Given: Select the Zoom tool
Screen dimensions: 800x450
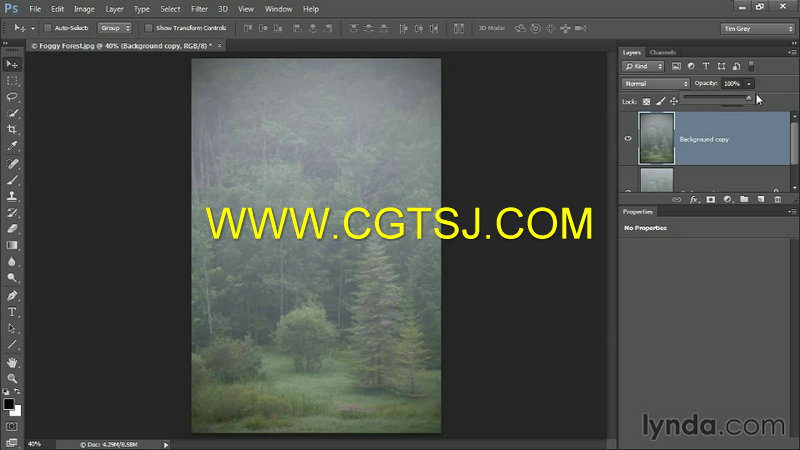Looking at the screenshot, I should [12, 379].
